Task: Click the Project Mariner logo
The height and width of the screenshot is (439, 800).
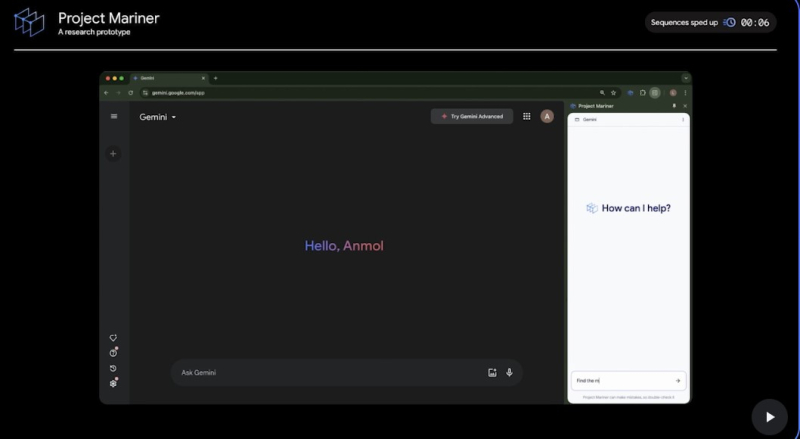Action: [29, 22]
